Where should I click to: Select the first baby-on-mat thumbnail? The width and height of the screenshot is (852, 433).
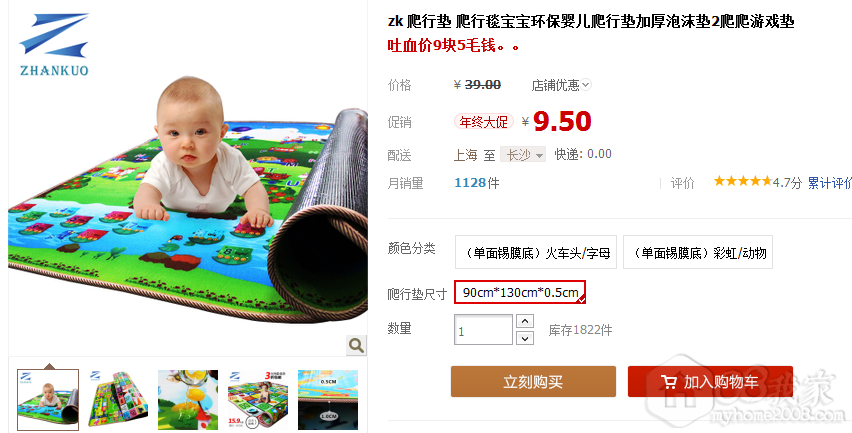pyautogui.click(x=48, y=400)
